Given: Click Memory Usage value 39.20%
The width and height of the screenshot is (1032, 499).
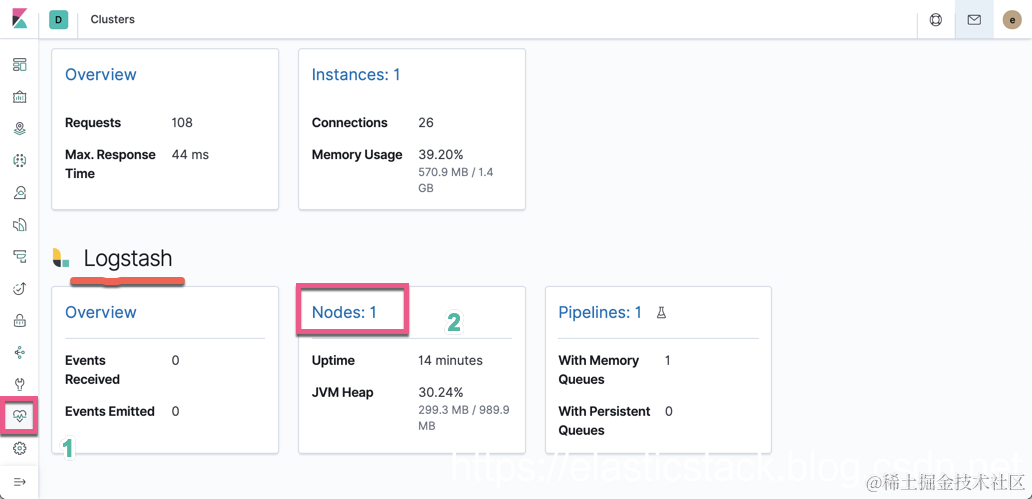Looking at the screenshot, I should pyautogui.click(x=441, y=155).
